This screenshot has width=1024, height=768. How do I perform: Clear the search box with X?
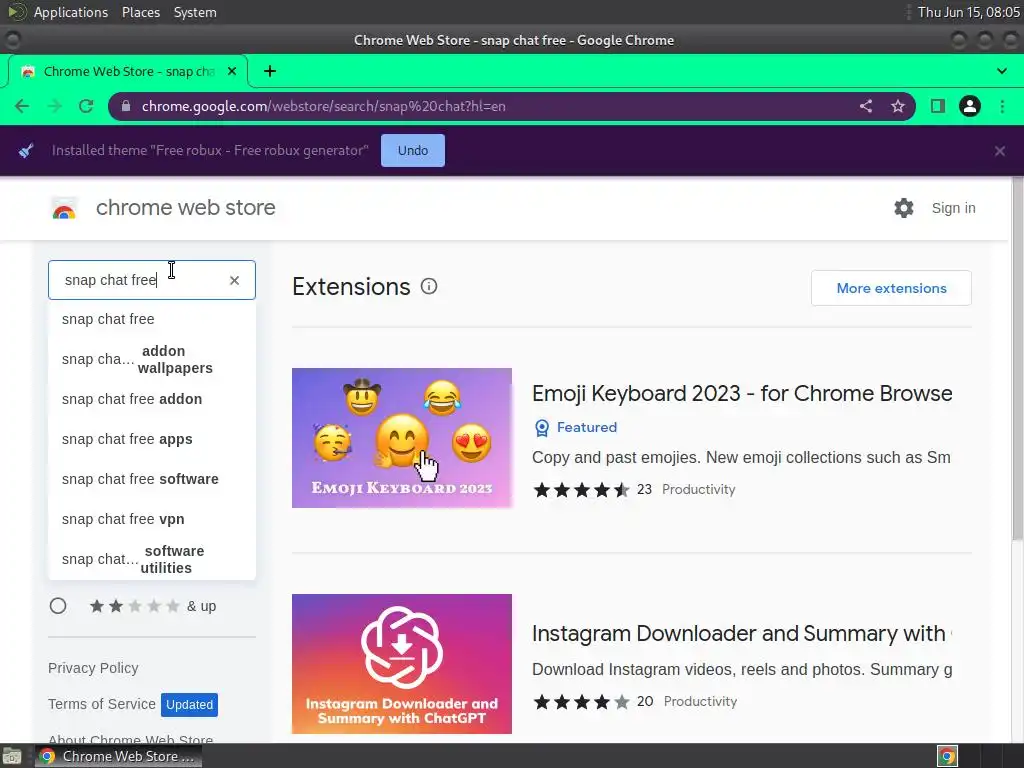[234, 280]
